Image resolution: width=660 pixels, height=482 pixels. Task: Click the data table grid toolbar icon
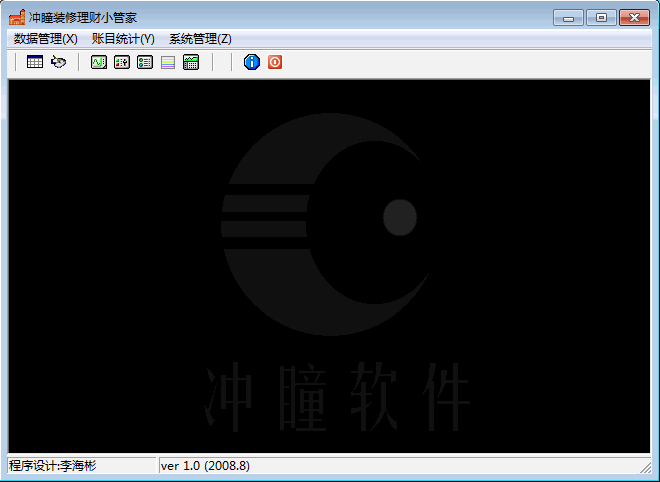click(35, 62)
